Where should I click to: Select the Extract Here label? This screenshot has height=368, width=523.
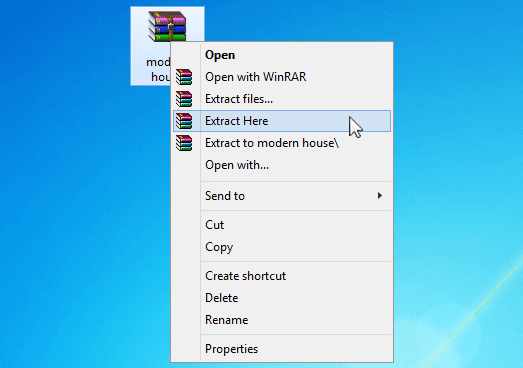pos(236,121)
